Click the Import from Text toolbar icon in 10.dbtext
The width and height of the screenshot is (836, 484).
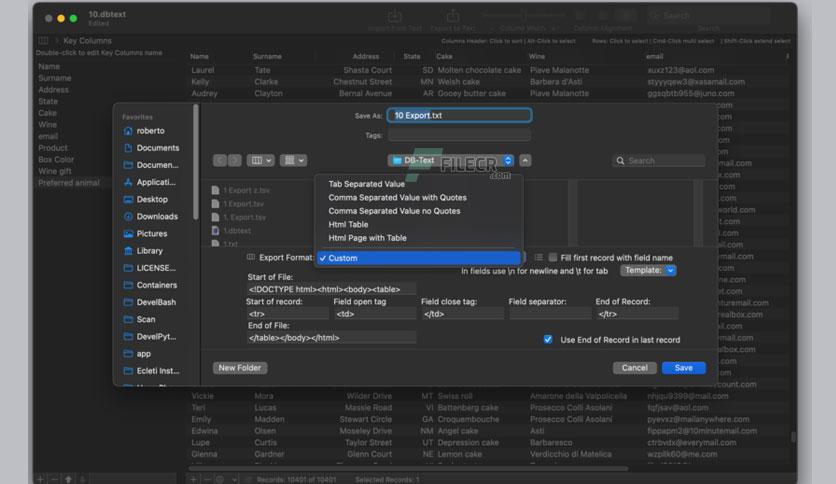pos(395,17)
